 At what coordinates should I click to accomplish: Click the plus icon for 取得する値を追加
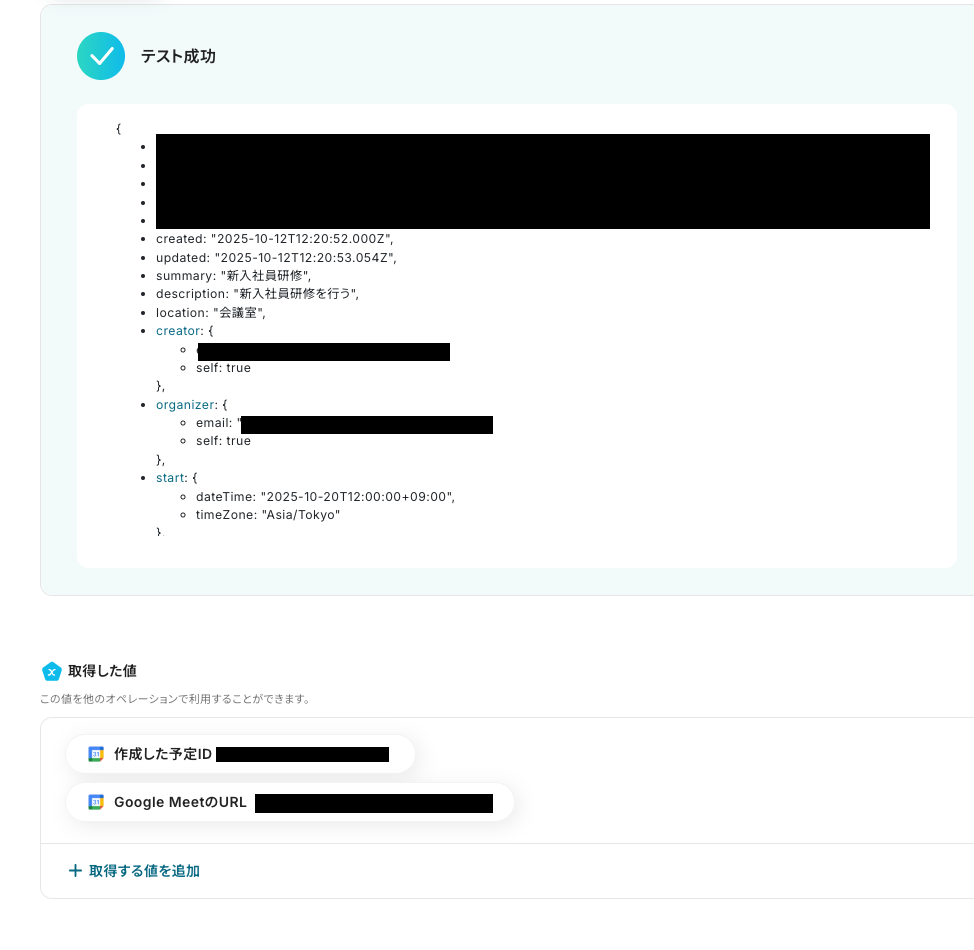(x=75, y=870)
